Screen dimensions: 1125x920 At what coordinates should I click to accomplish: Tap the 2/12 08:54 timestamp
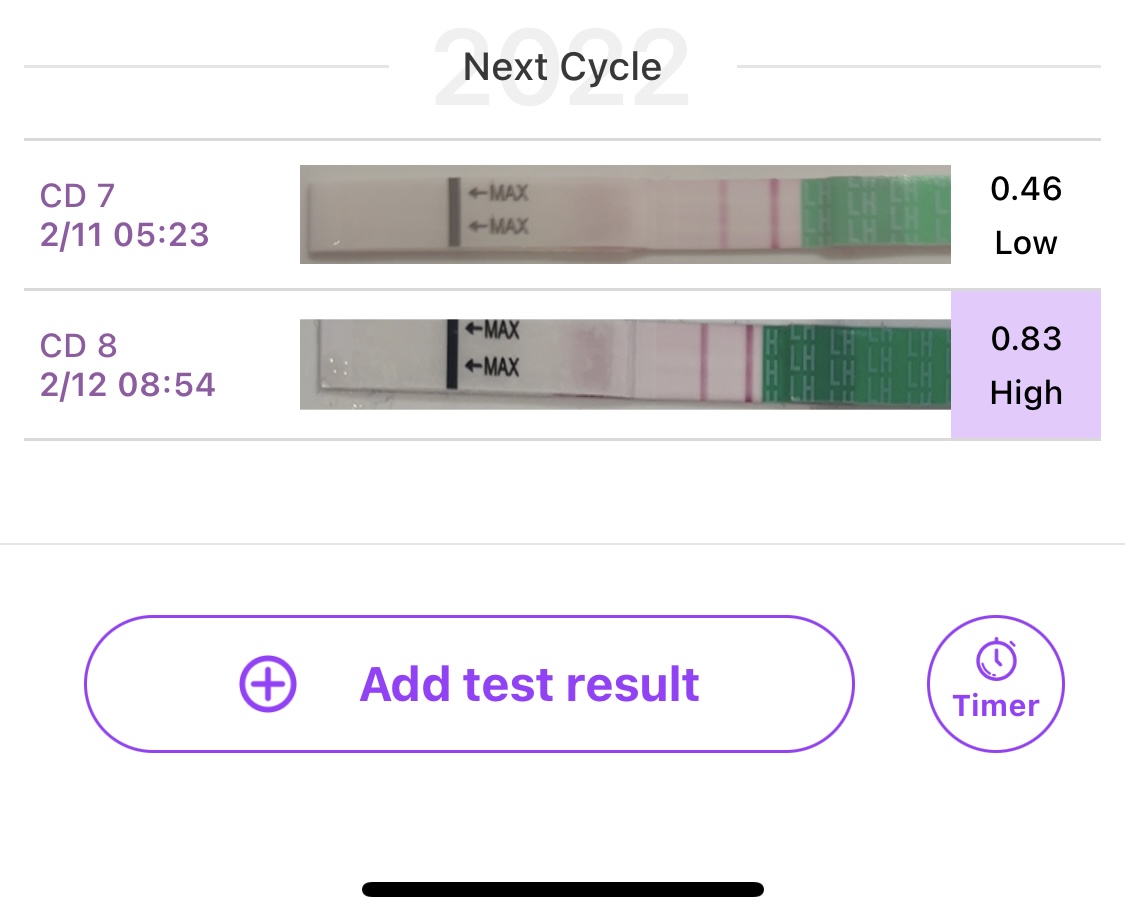point(127,385)
